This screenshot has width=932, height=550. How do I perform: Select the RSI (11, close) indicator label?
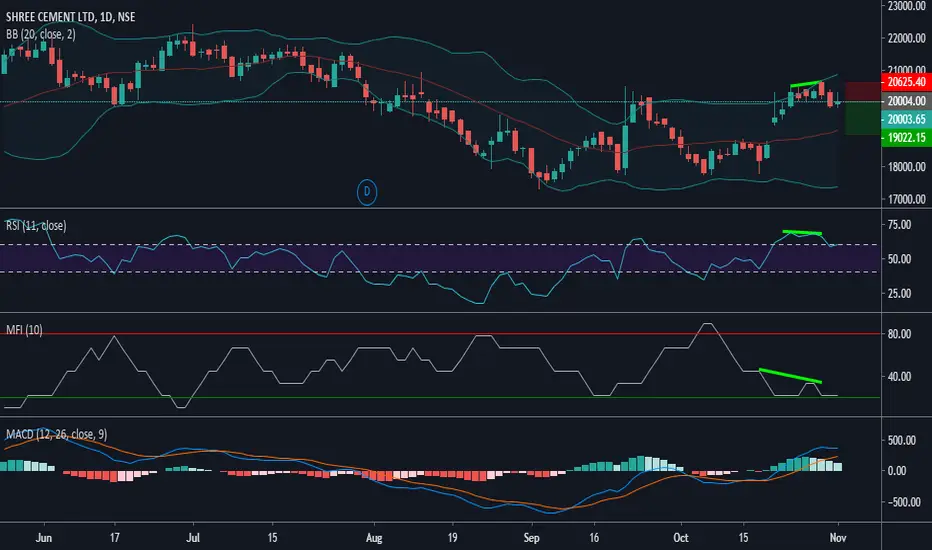[36, 225]
